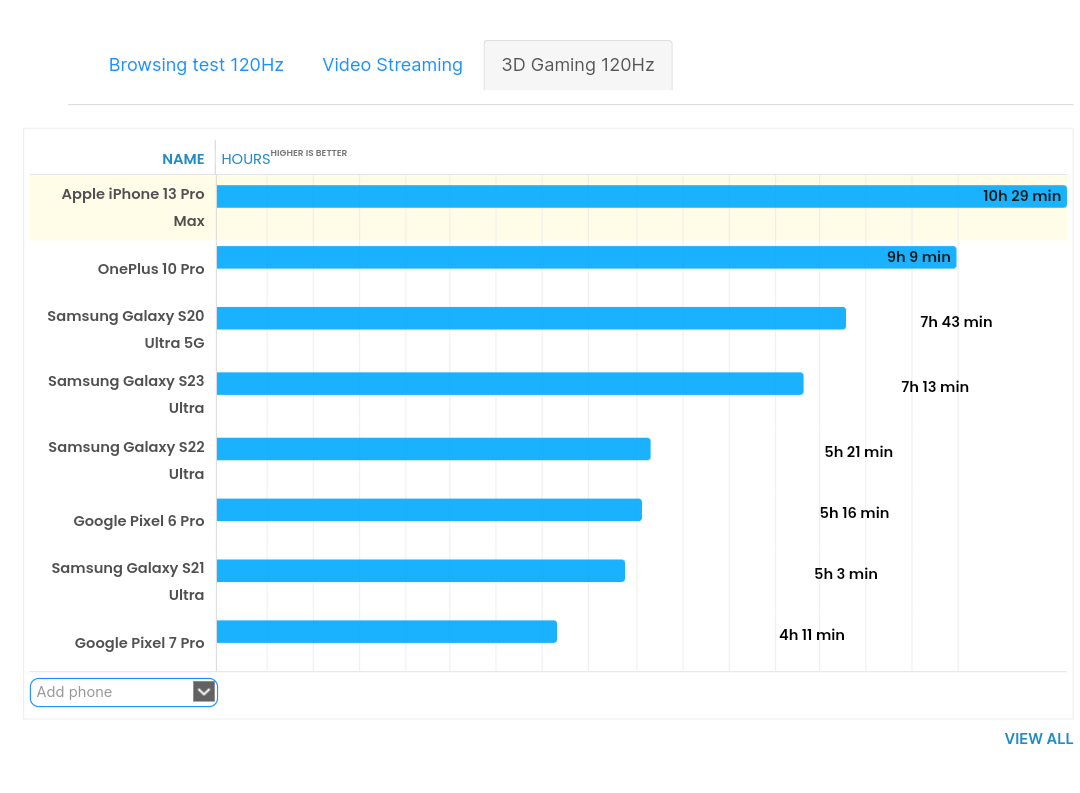Click the Apple iPhone 13 Pro Max bar
Viewport: 1080px width, 793px height.
640,196
